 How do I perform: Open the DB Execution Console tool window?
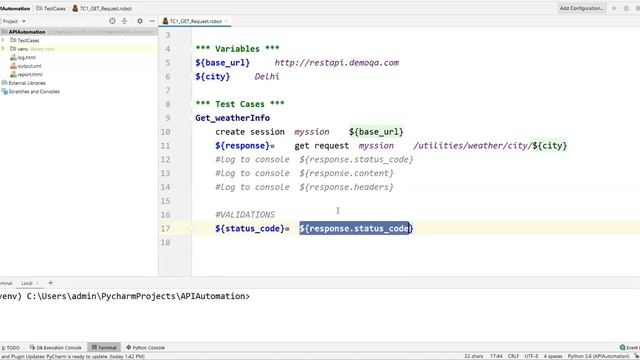tap(56, 348)
